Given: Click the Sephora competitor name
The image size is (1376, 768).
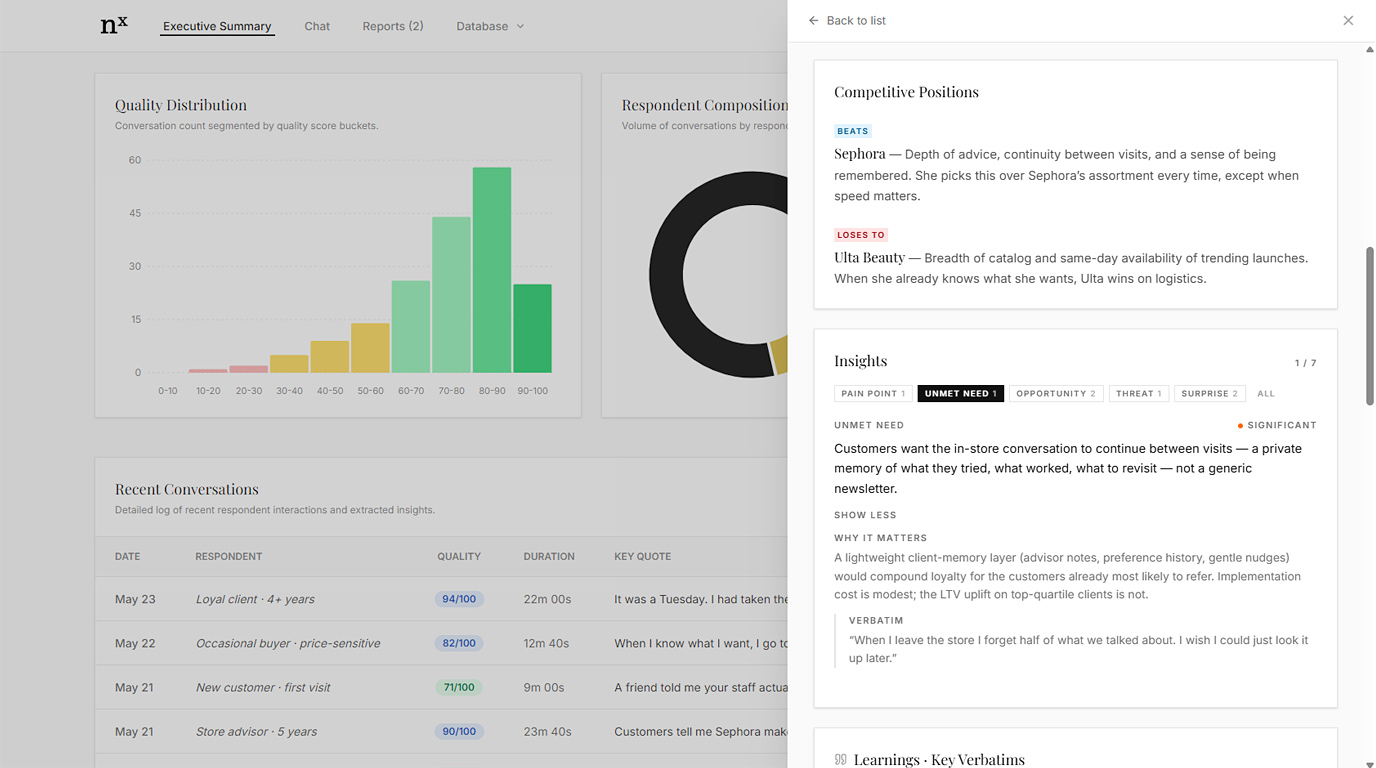Looking at the screenshot, I should (860, 154).
